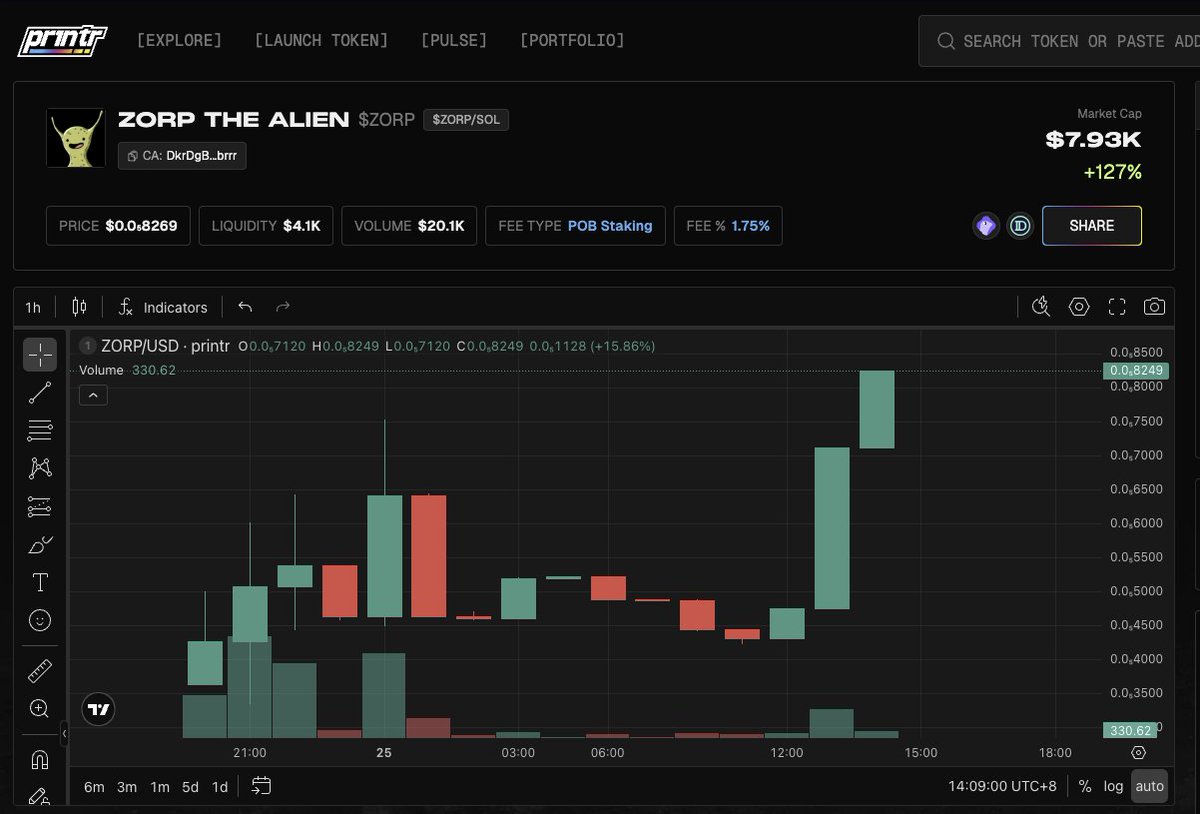Click the TradingView logo on chart
Image resolution: width=1200 pixels, height=814 pixels.
tap(98, 710)
